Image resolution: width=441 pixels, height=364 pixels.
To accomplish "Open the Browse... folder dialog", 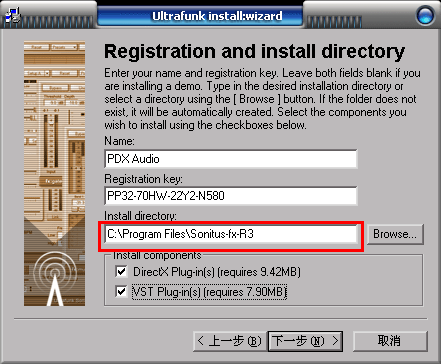I will pos(395,234).
